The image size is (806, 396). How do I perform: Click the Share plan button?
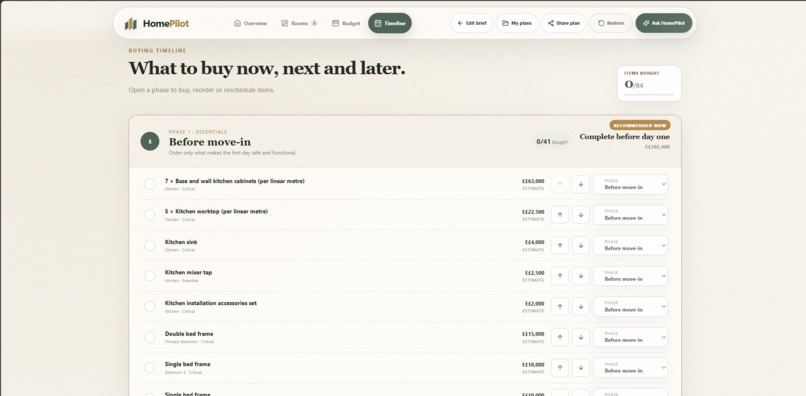tap(563, 23)
